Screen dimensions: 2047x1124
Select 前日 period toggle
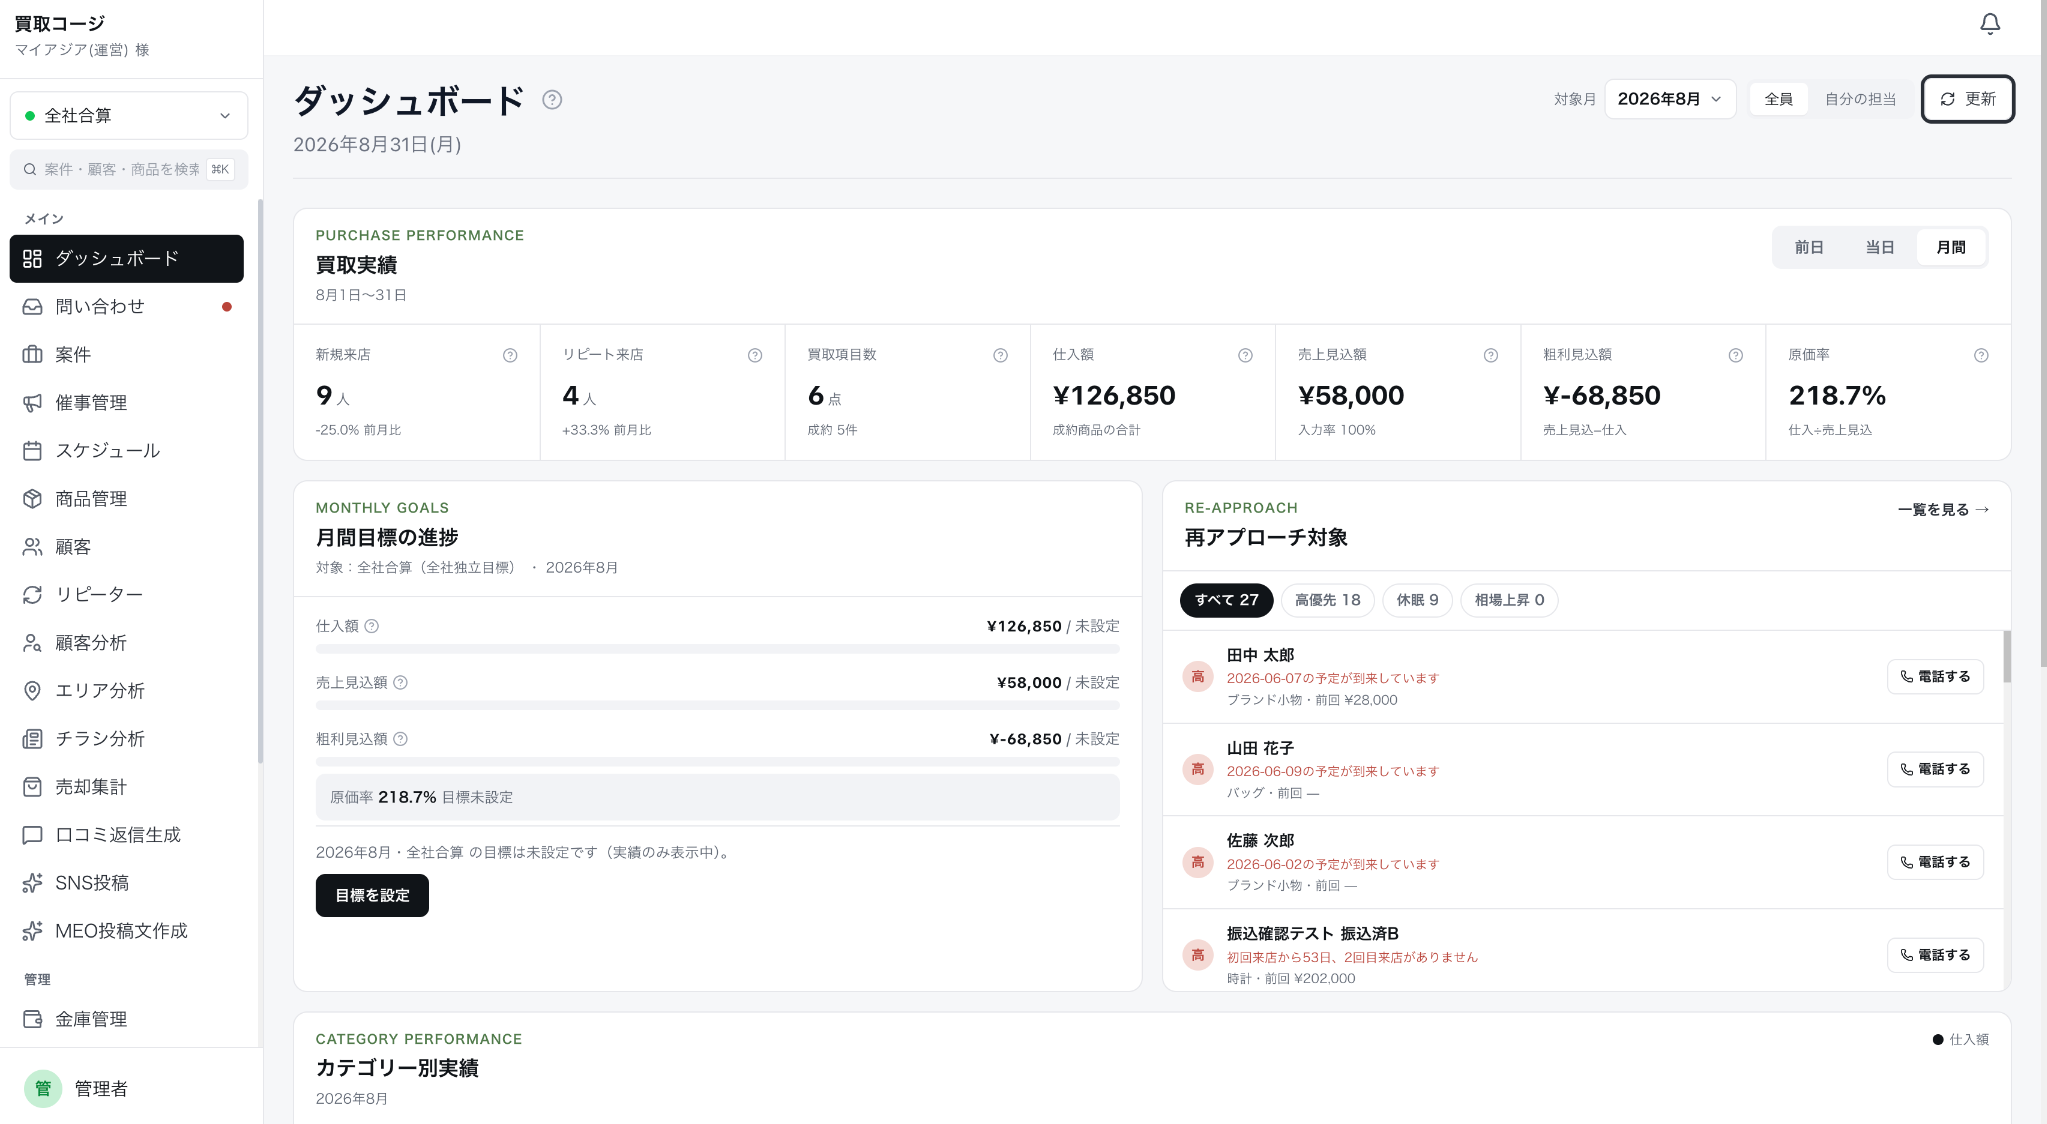1809,247
